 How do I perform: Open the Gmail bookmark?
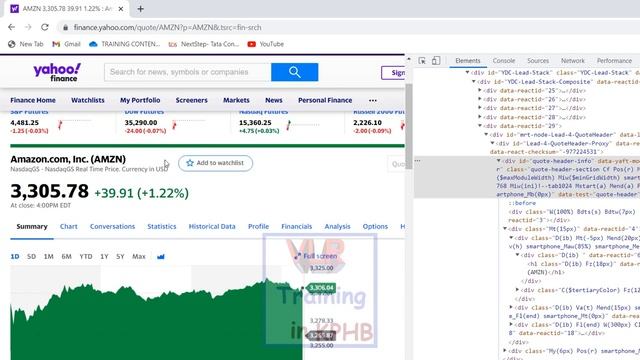click(67, 44)
